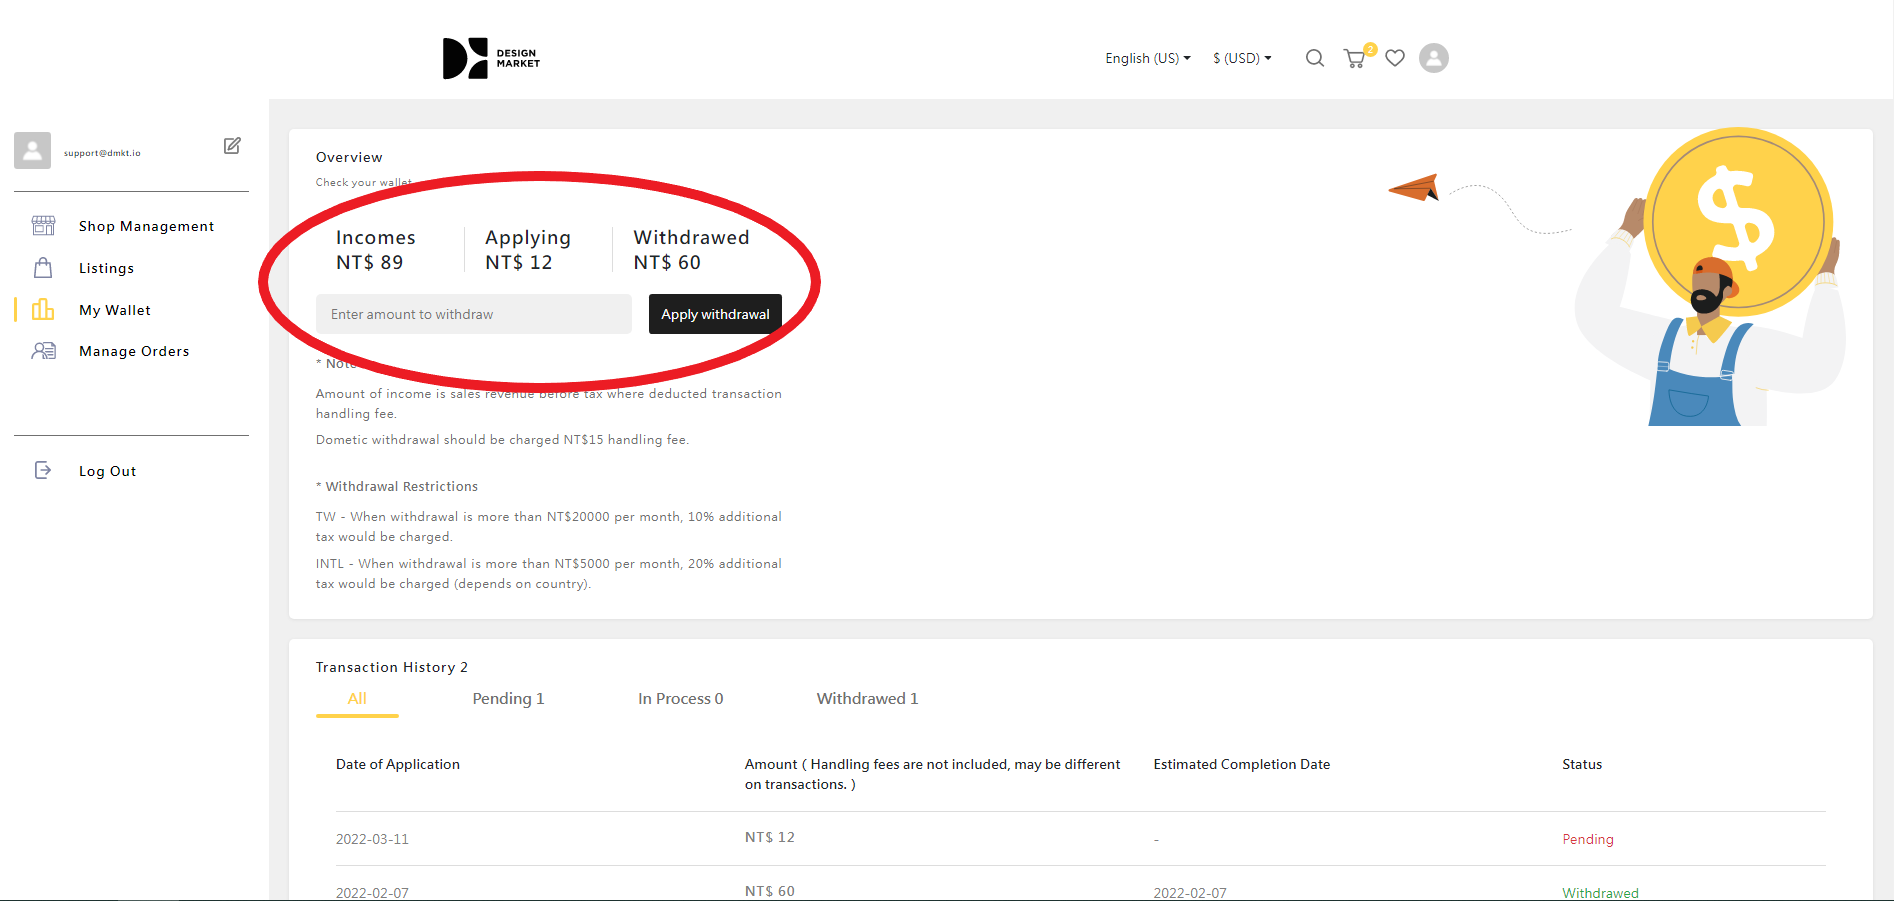
Task: Switch to the In Process 0 tab
Action: [680, 699]
